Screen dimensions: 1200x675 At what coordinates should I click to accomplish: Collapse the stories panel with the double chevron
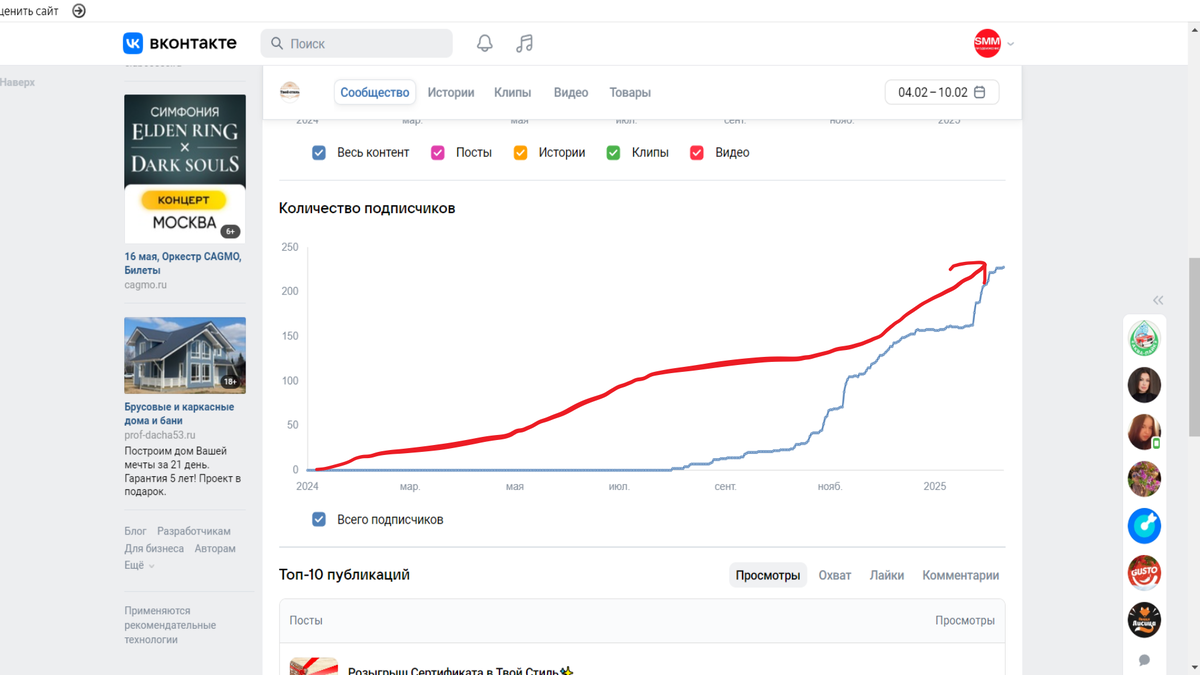(1158, 300)
